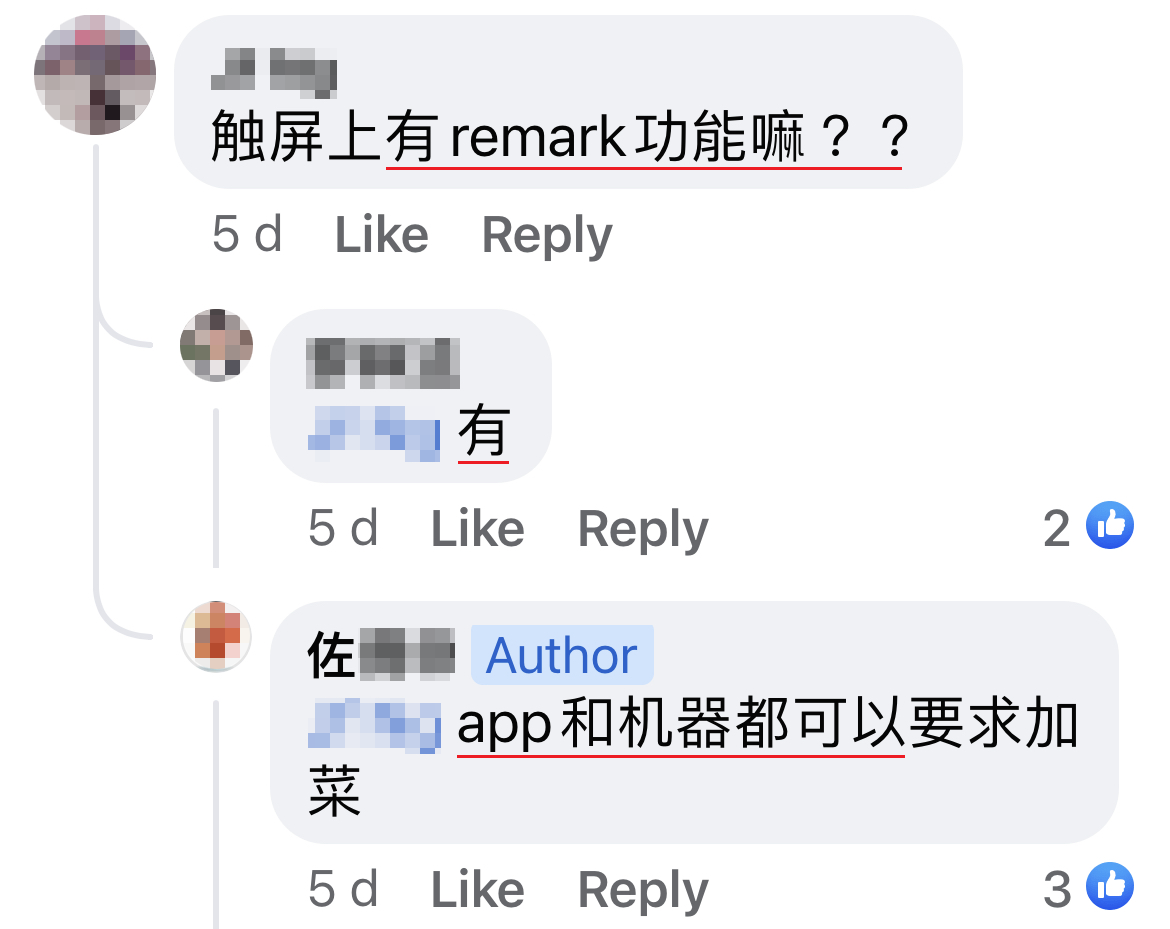Reply to the short '有' comment
This screenshot has width=1170, height=929.
pos(643,530)
